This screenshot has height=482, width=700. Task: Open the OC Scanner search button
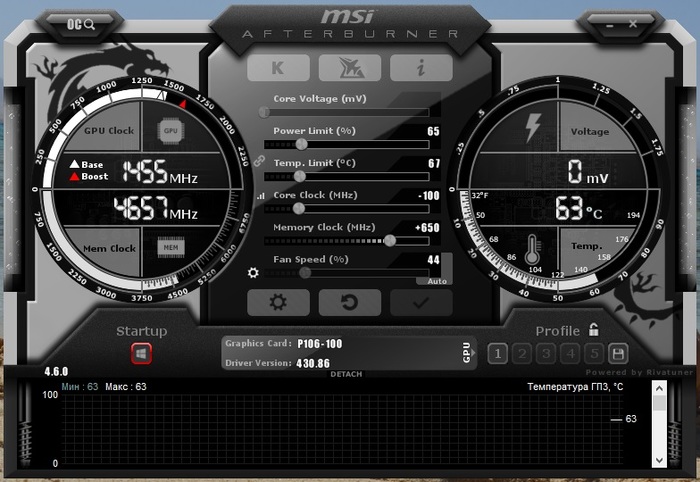(x=81, y=24)
